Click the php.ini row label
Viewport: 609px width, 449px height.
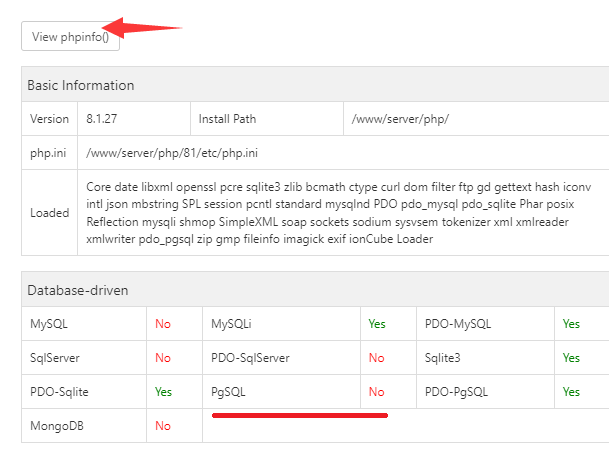[47, 153]
